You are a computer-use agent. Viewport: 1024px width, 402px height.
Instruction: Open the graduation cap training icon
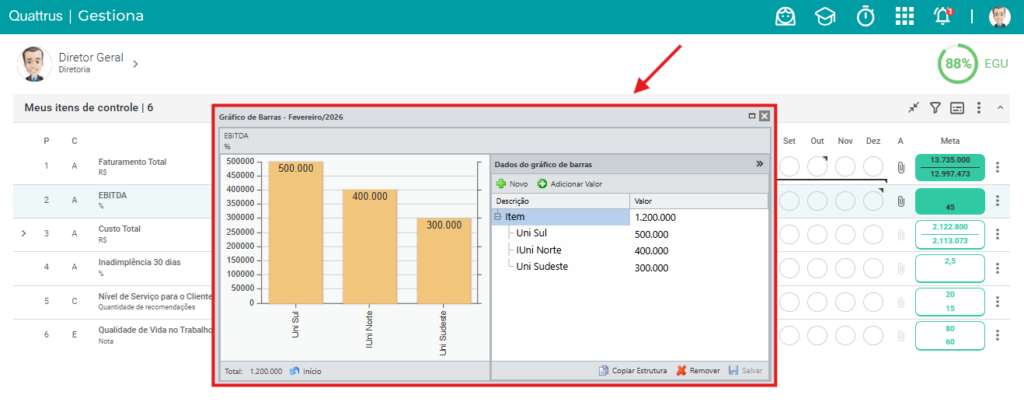tap(825, 17)
